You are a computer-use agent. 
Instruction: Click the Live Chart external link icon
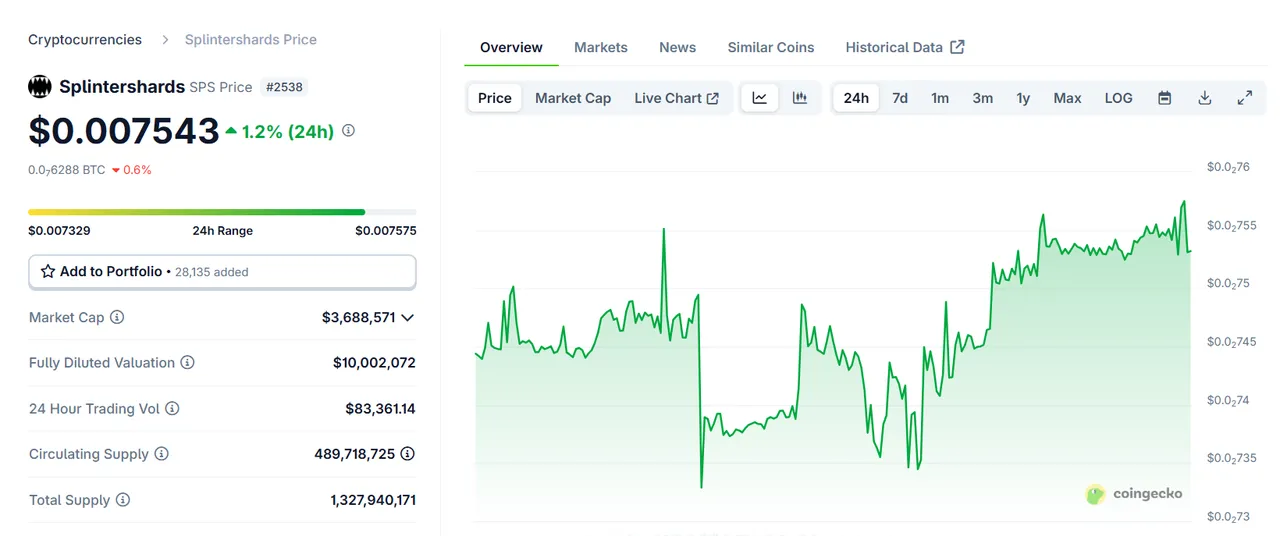(x=713, y=98)
